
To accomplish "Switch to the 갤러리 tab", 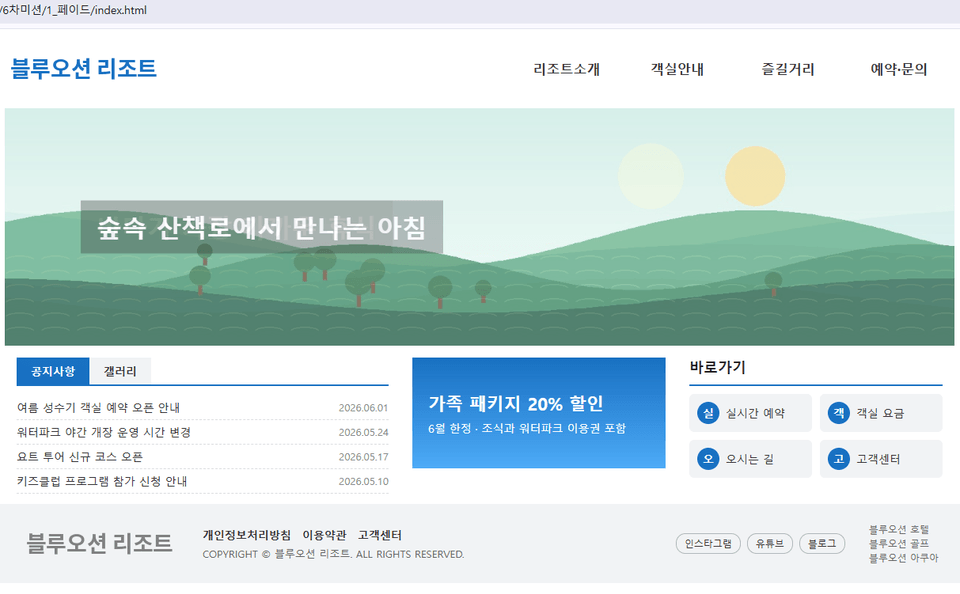I will pyautogui.click(x=120, y=371).
